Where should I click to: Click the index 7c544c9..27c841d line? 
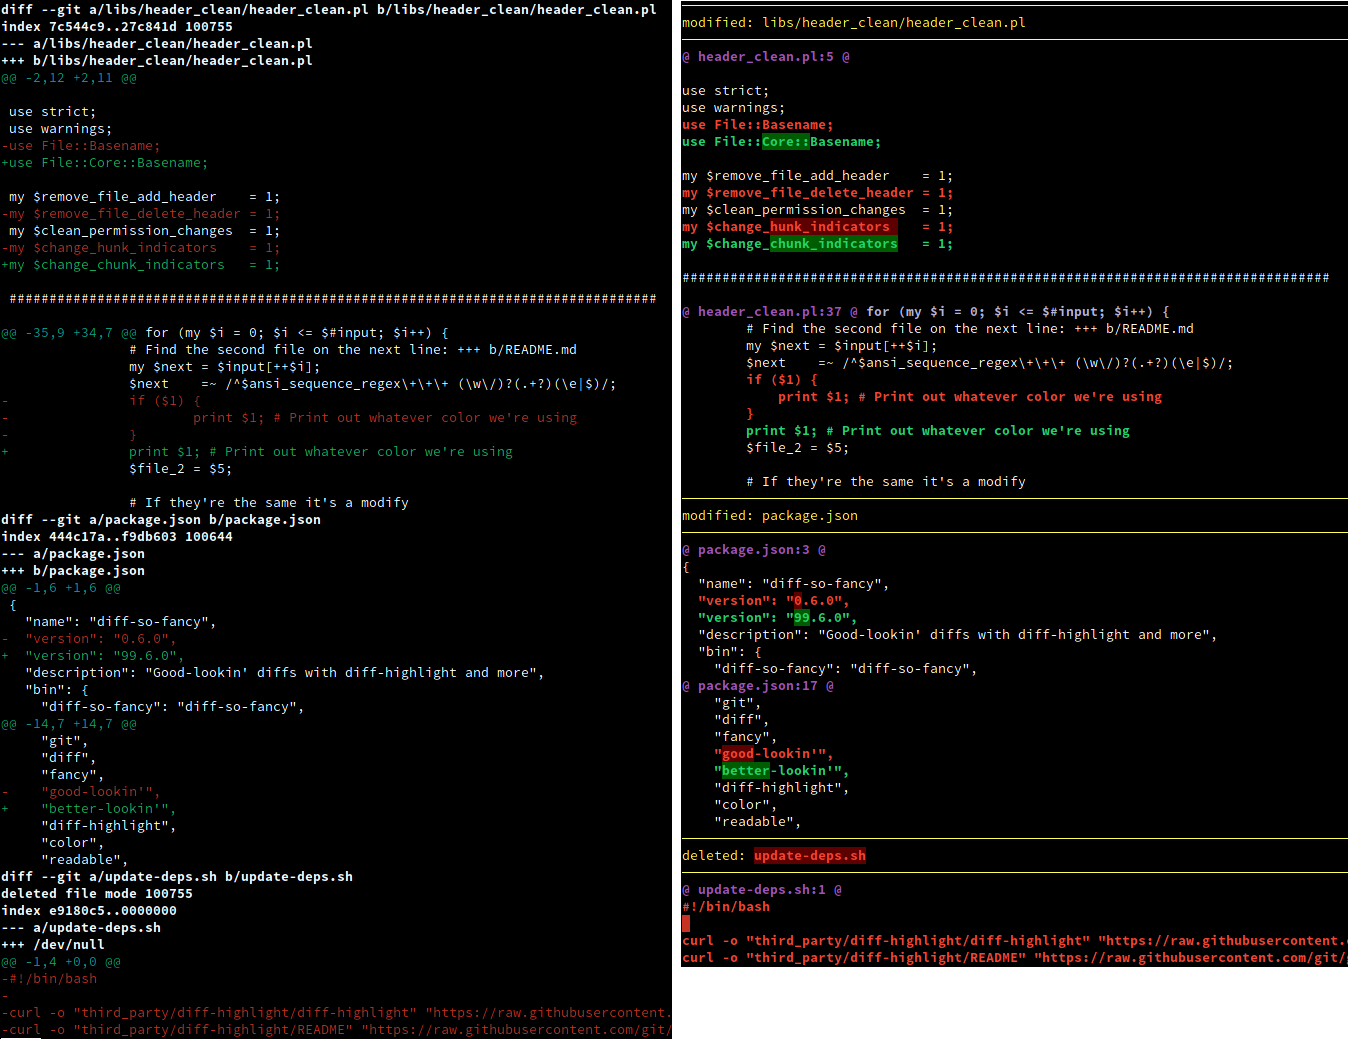click(115, 26)
